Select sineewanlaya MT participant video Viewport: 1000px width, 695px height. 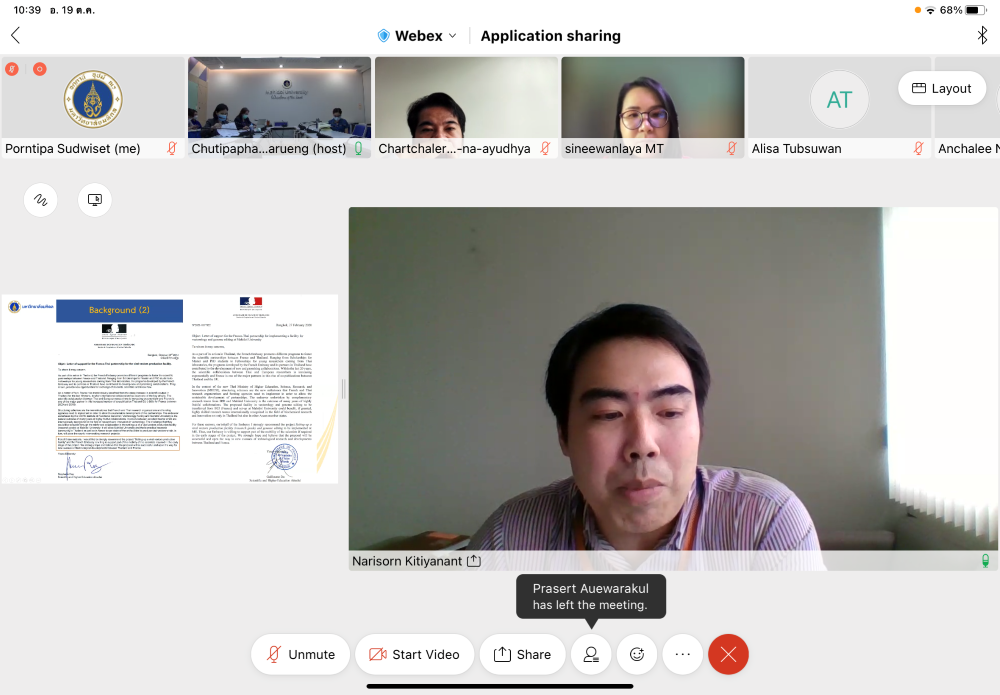653,107
